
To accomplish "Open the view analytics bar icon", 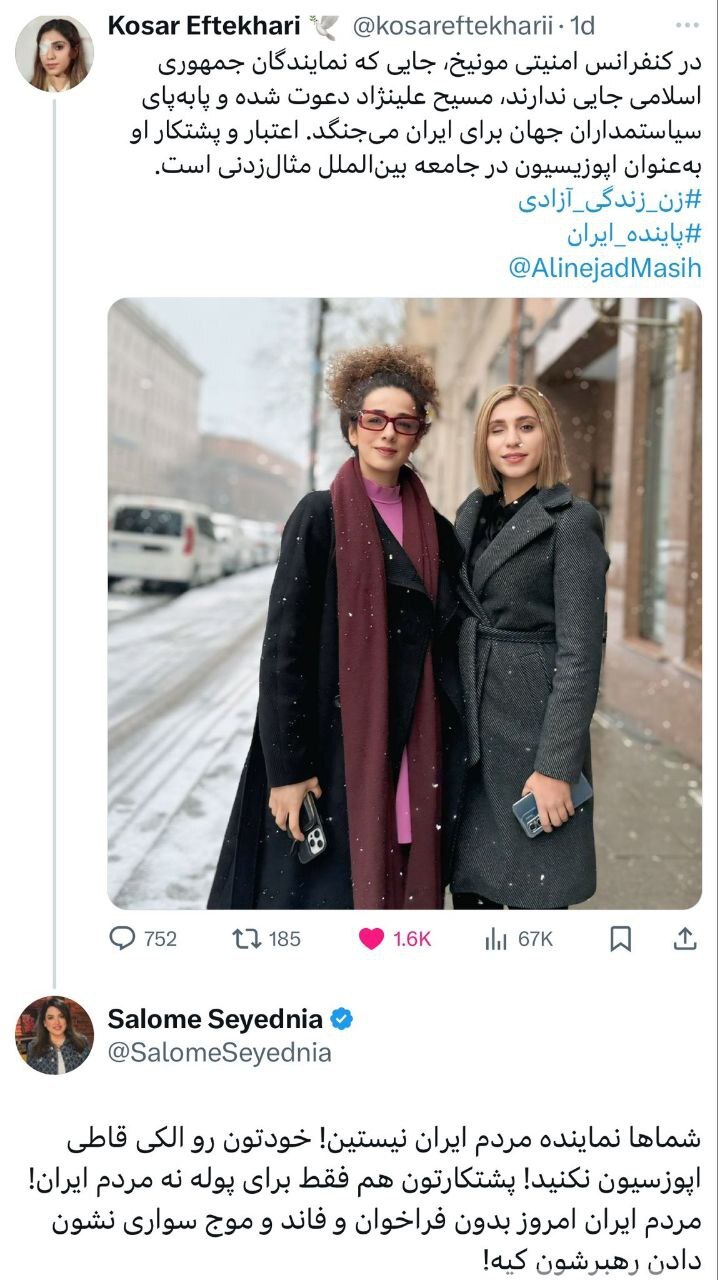I will 495,939.
